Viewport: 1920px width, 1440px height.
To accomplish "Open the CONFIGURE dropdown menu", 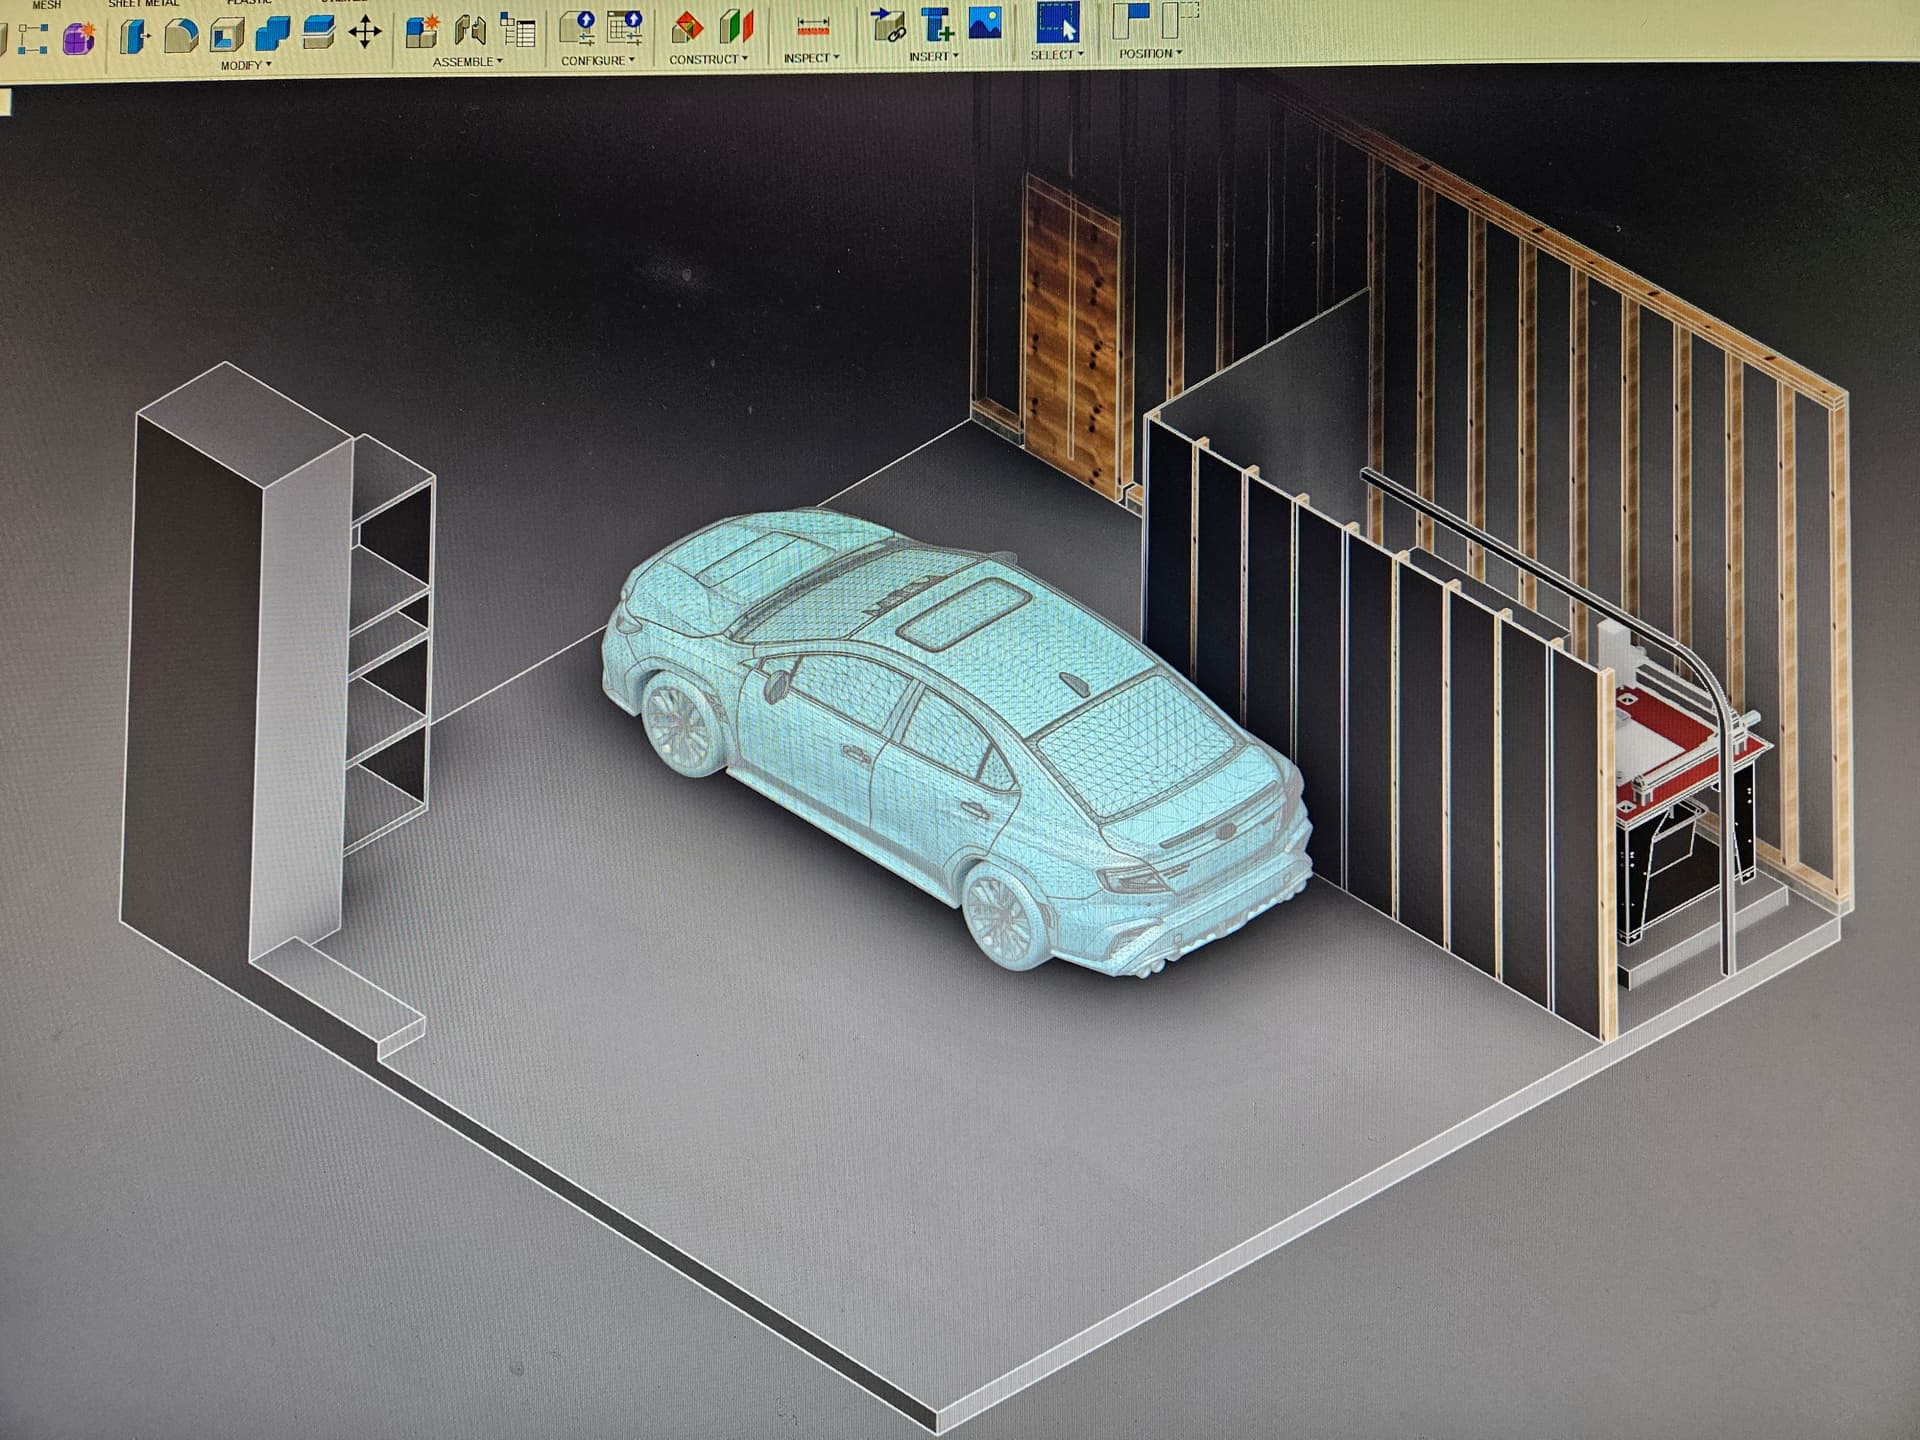I will click(x=598, y=61).
